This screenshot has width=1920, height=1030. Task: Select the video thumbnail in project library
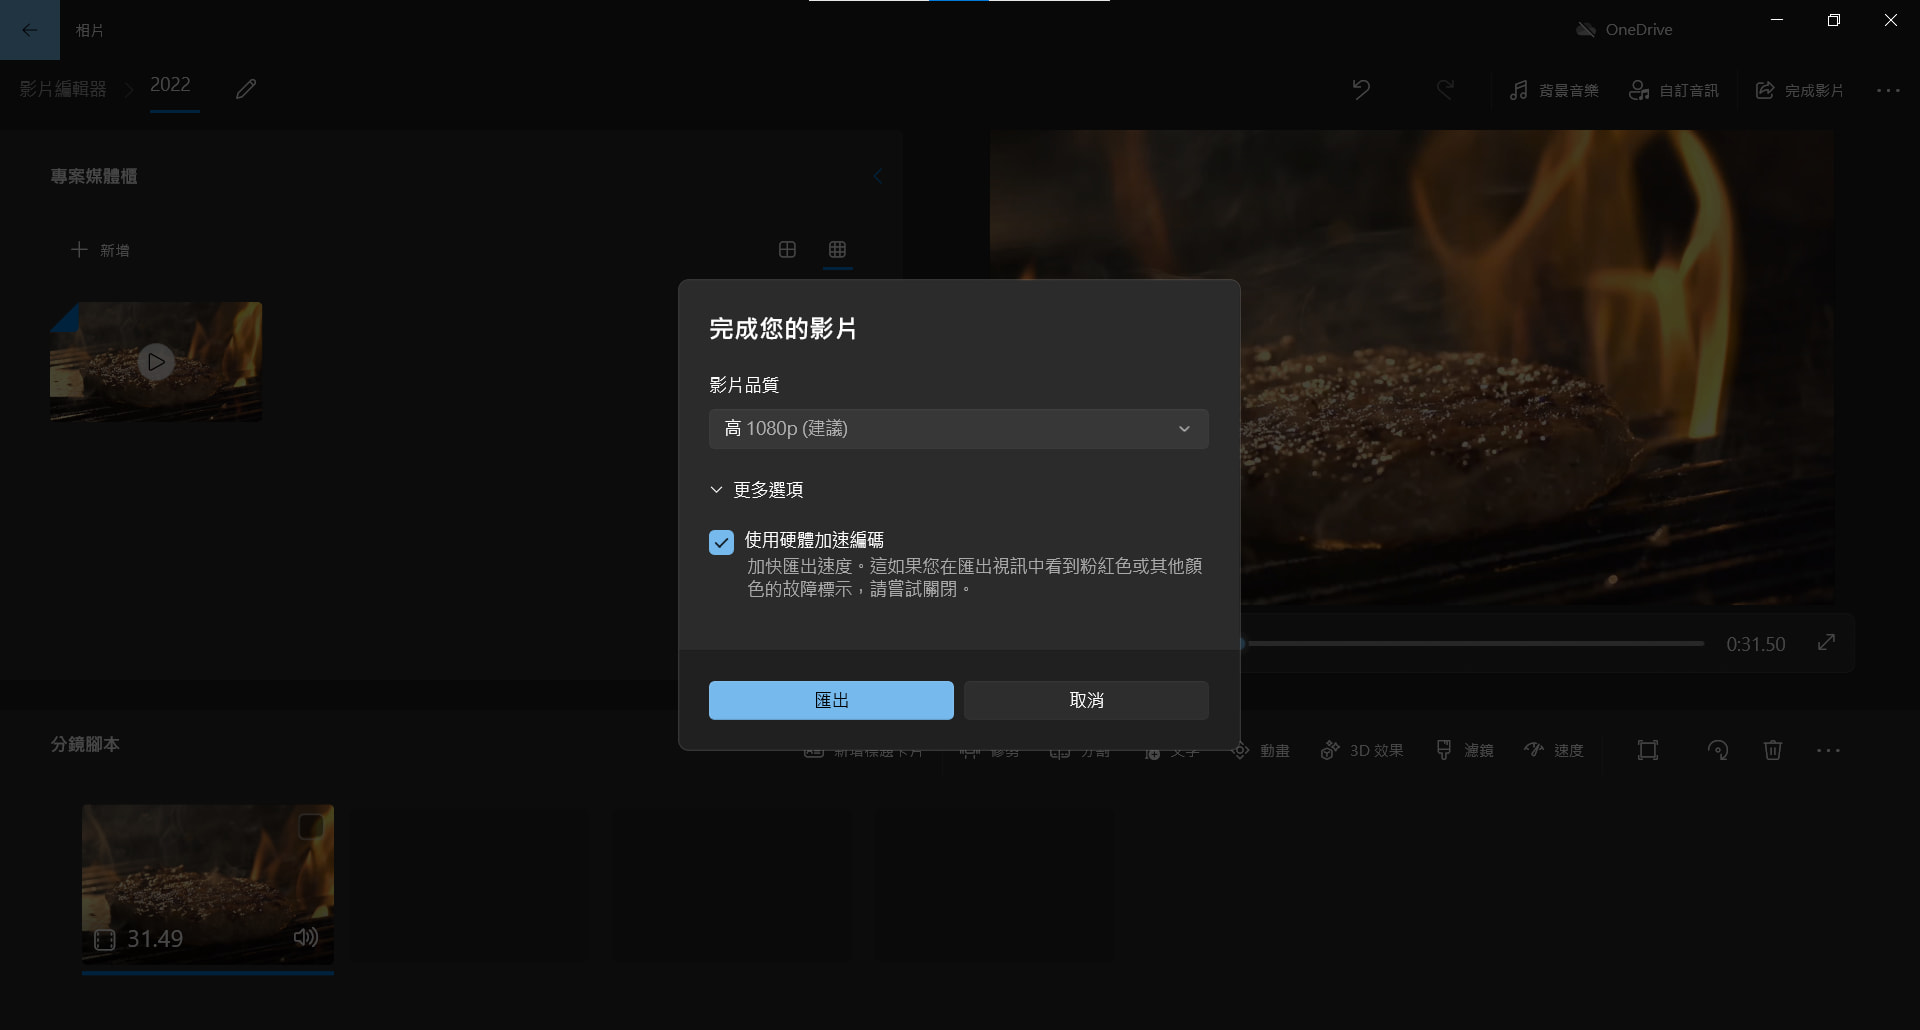point(156,361)
